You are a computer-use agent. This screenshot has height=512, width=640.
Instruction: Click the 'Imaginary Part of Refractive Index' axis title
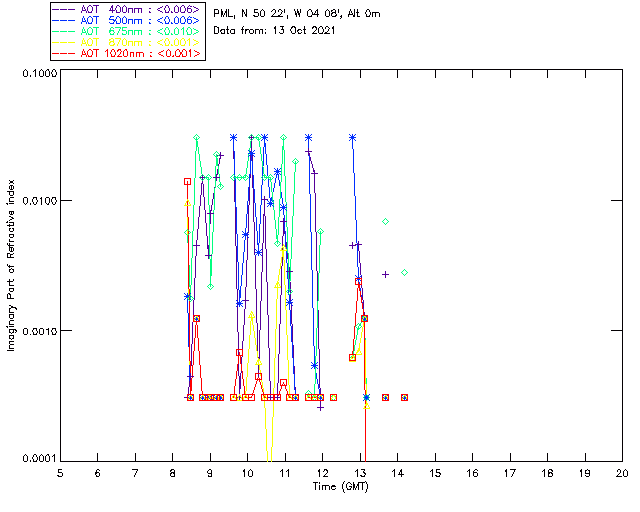(13, 265)
